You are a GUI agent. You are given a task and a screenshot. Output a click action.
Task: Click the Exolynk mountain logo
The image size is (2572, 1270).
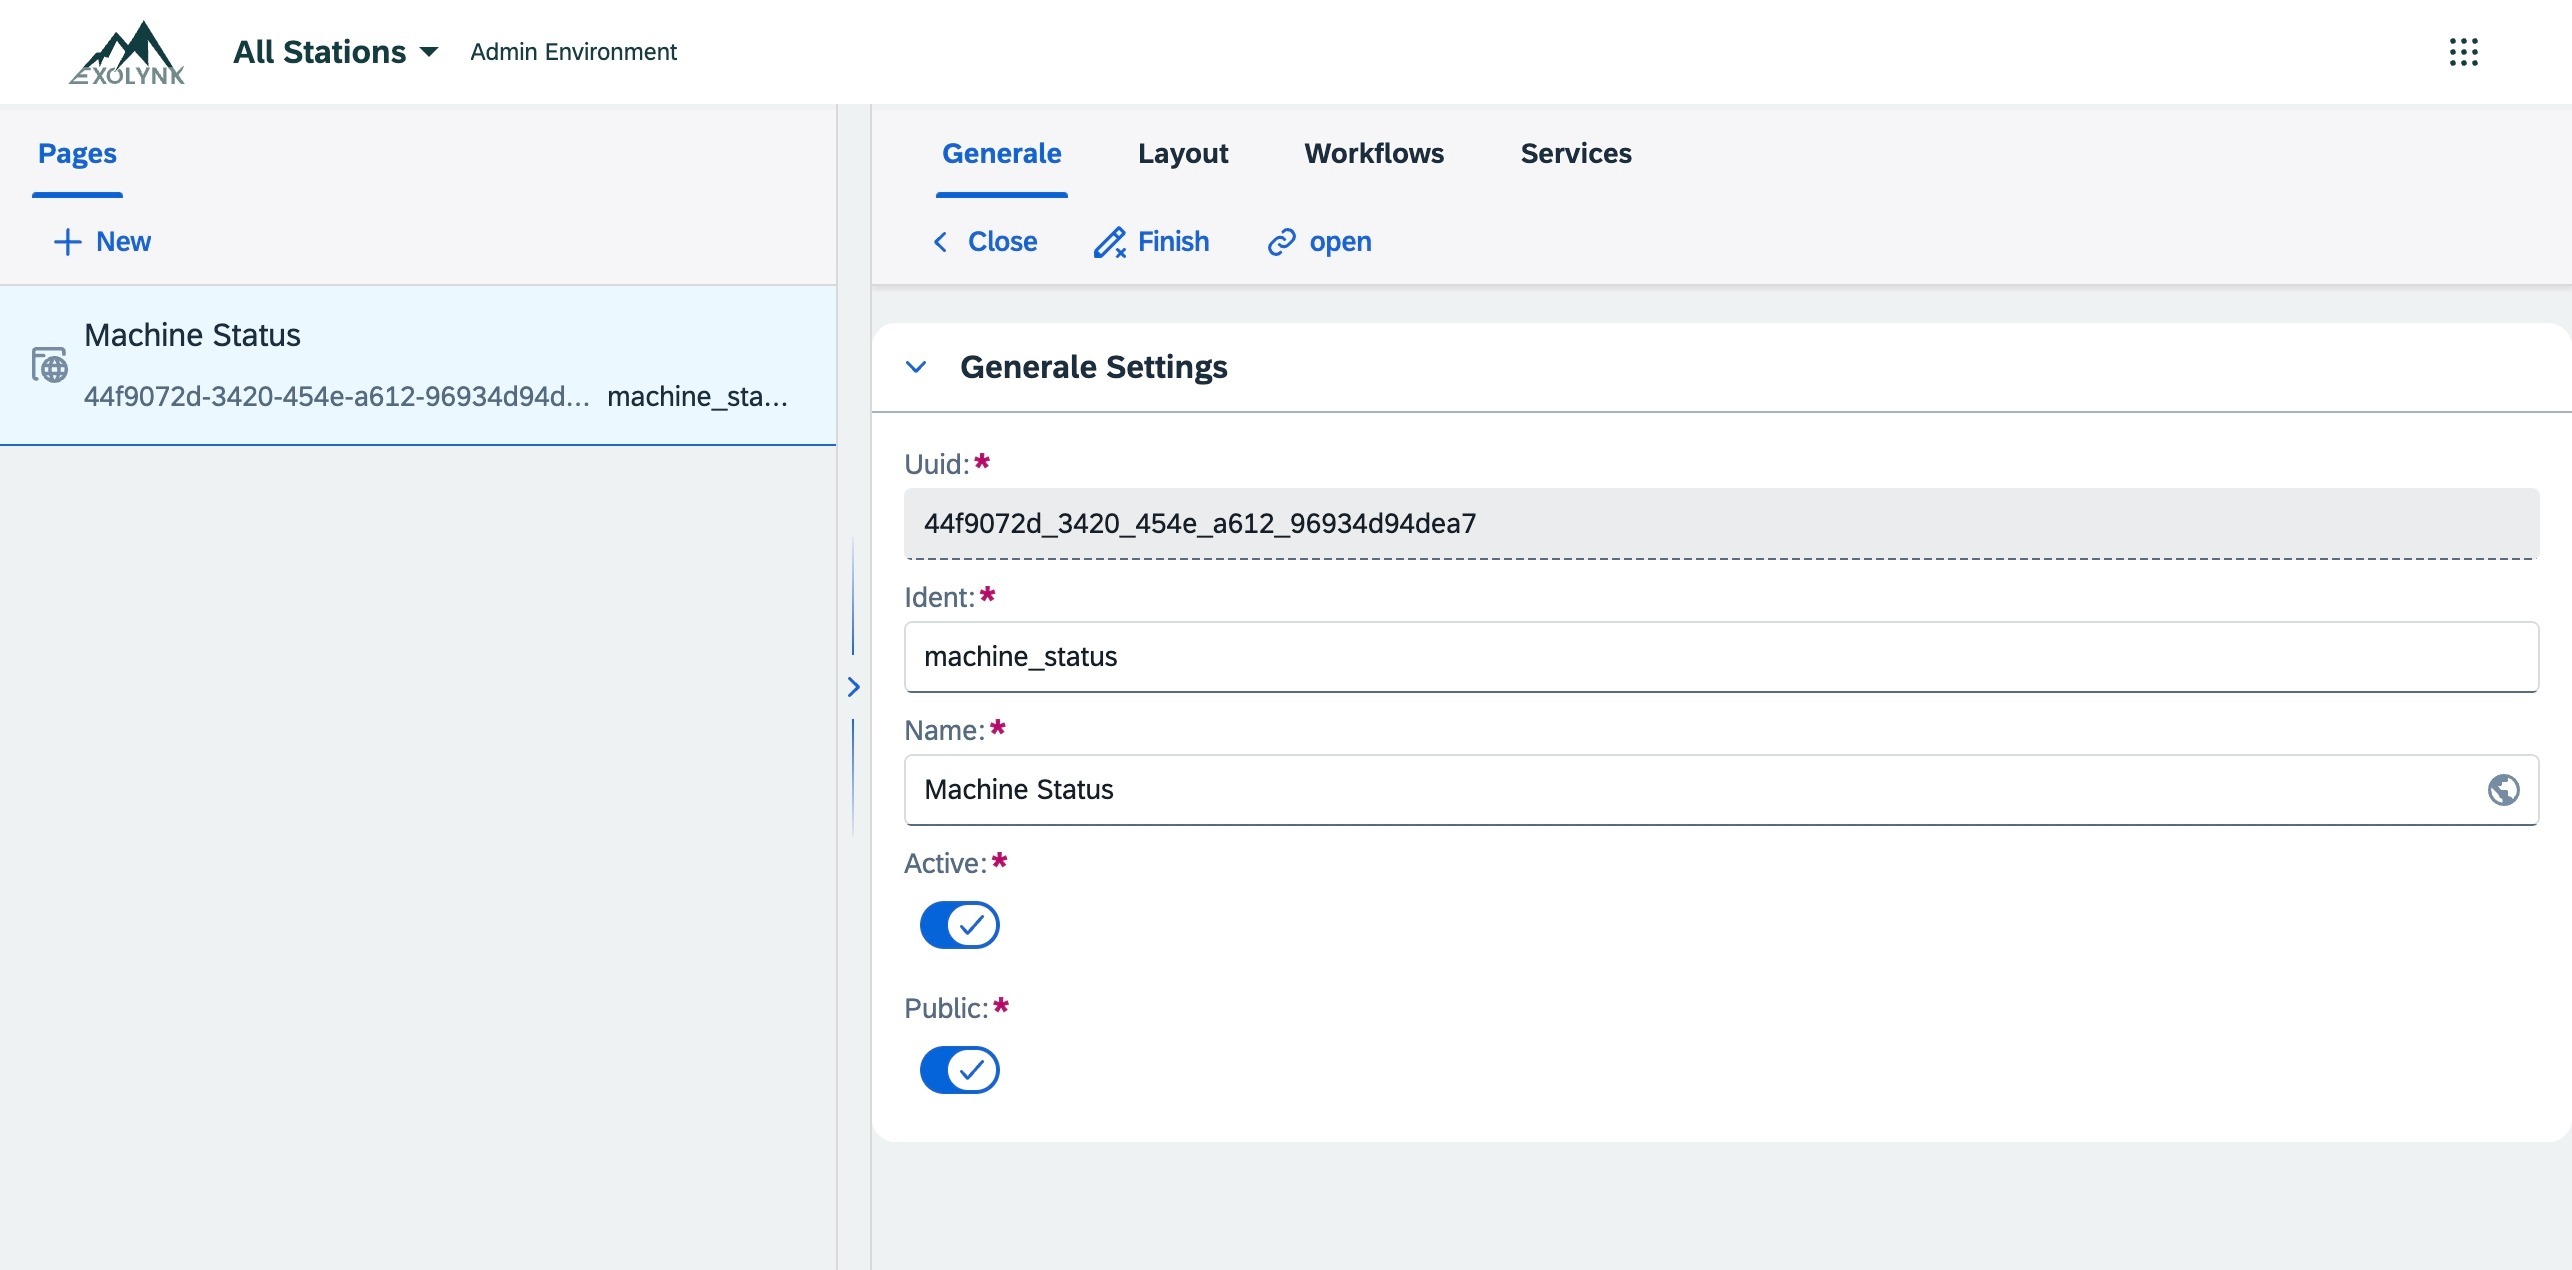point(127,52)
